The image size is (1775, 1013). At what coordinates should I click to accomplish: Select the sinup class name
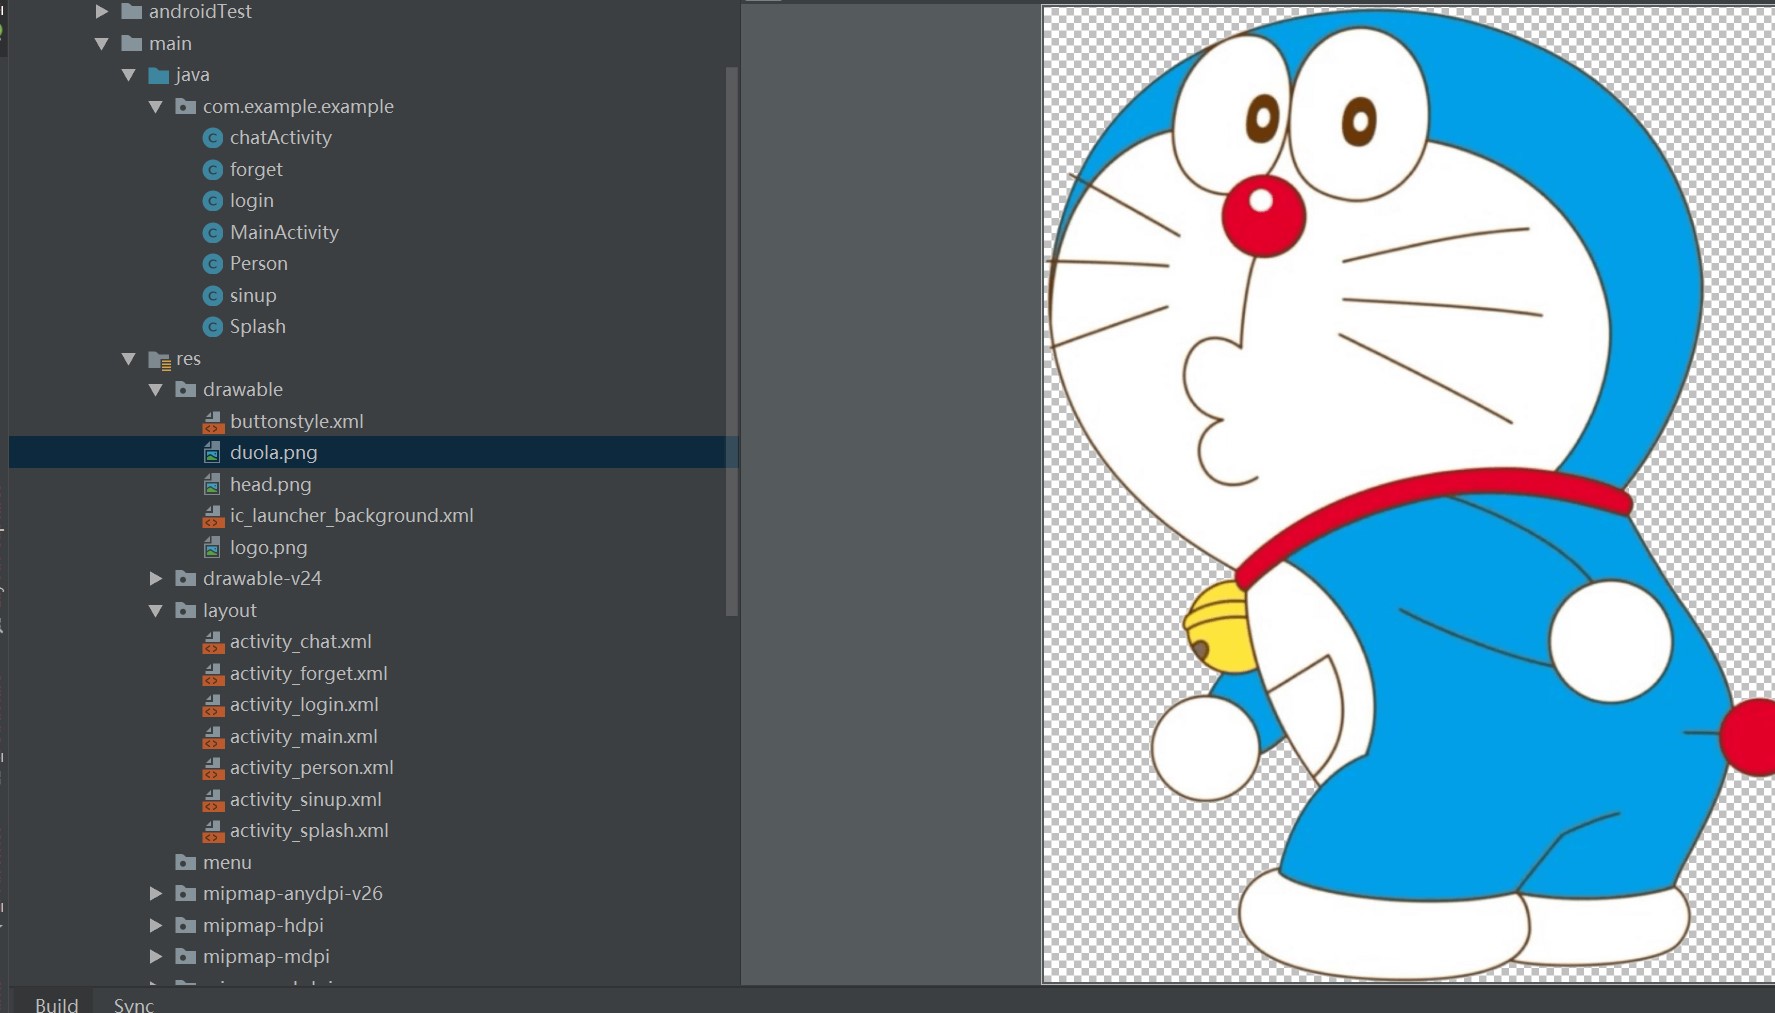(253, 296)
